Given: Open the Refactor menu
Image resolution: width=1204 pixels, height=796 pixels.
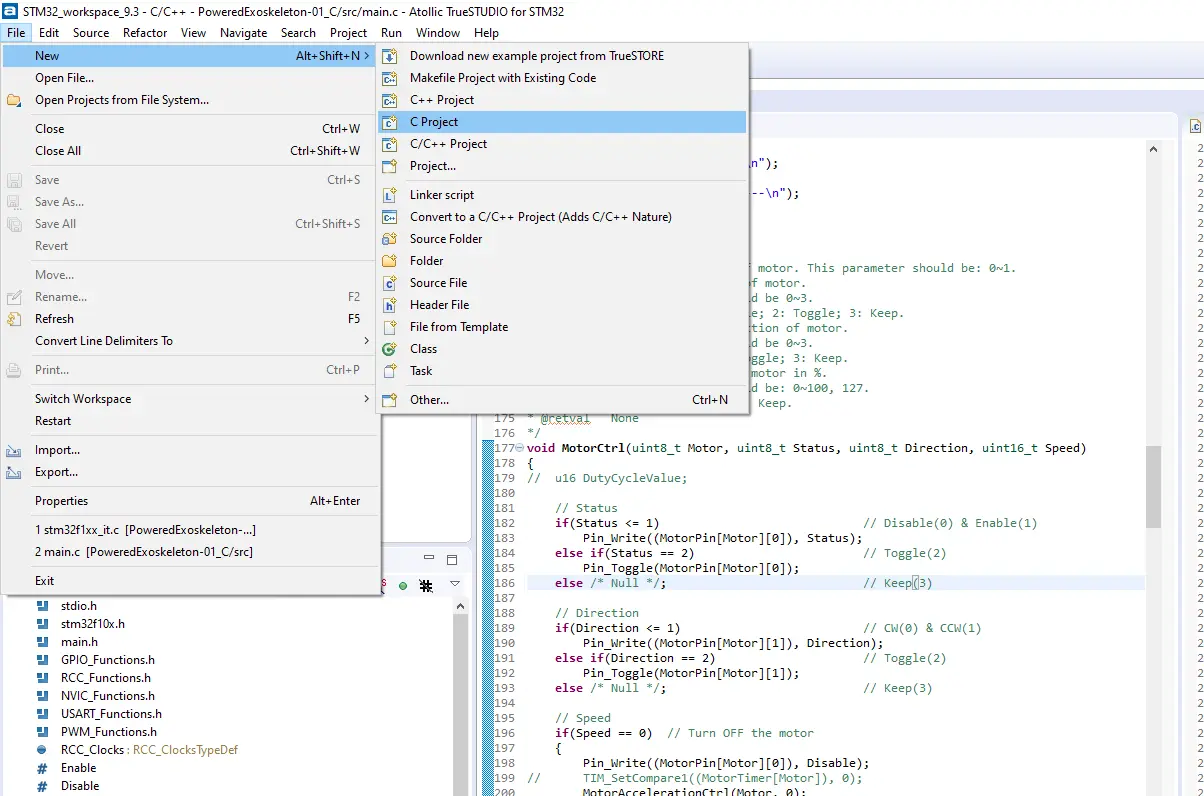Looking at the screenshot, I should pos(145,33).
